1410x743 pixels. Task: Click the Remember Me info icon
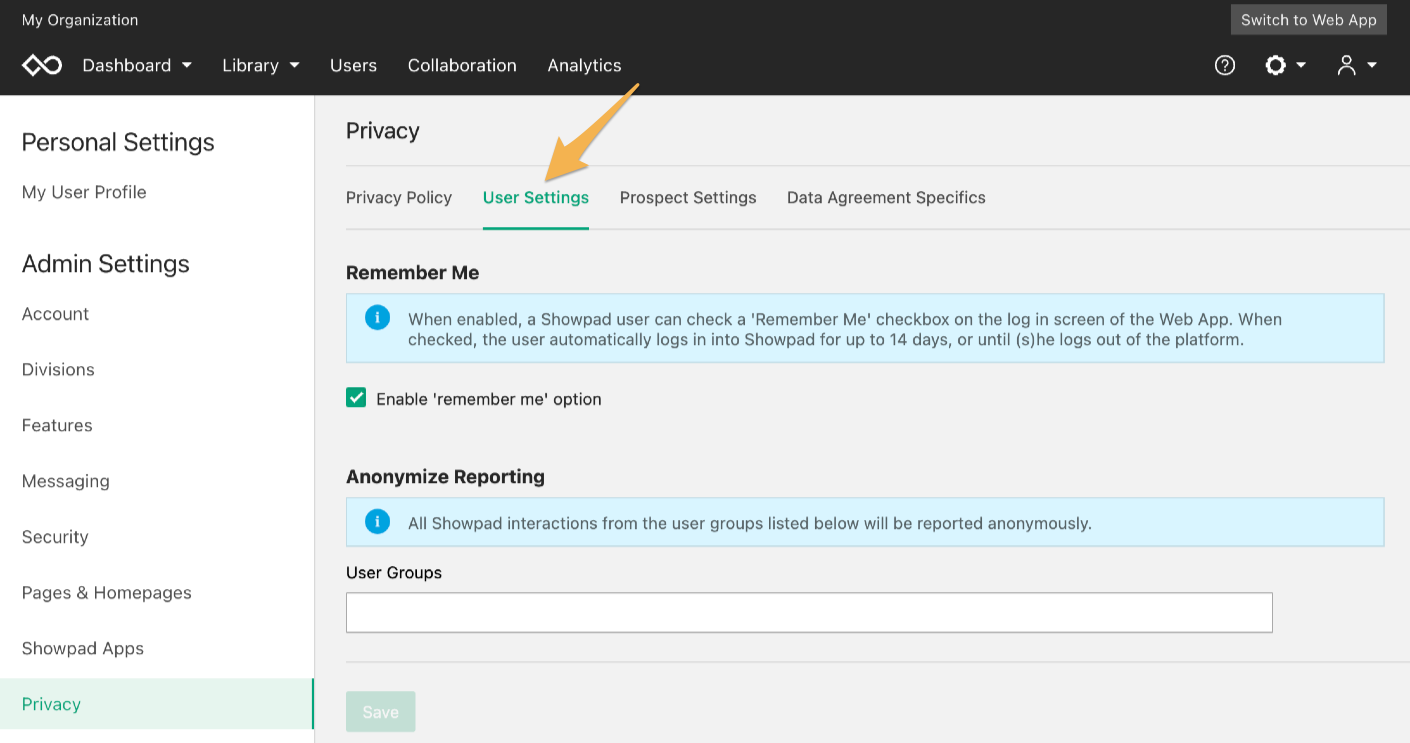tap(377, 318)
